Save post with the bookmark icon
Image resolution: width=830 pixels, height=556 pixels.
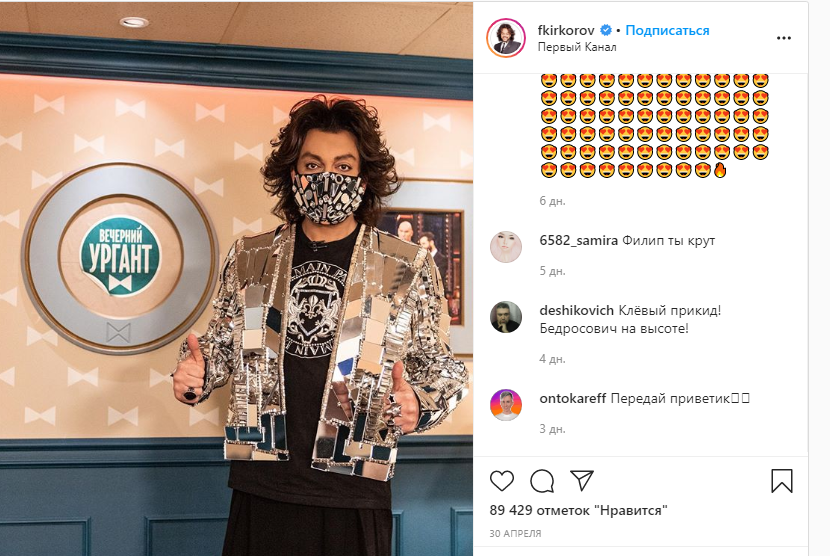781,481
